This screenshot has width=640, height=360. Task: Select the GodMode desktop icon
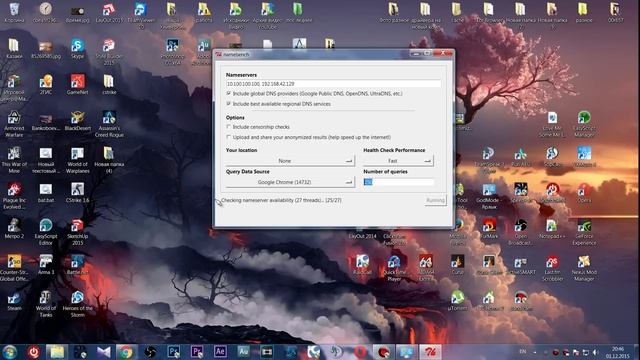(x=489, y=196)
